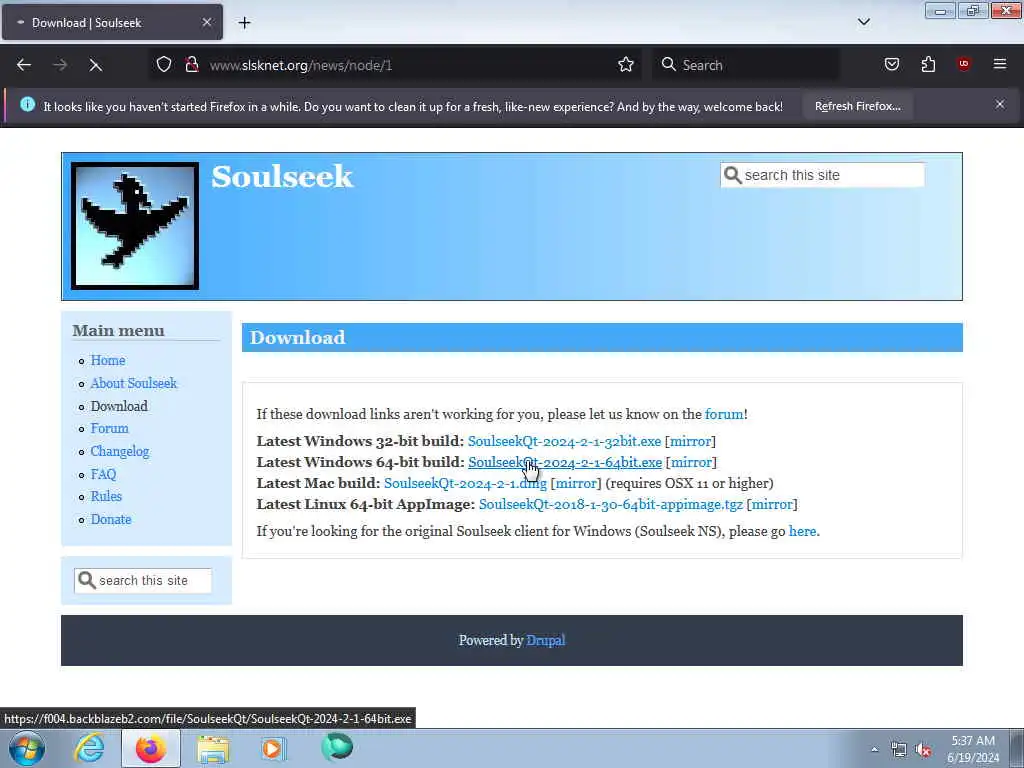
Task: Open the clock showing 5:37 AM
Action: tap(973, 749)
